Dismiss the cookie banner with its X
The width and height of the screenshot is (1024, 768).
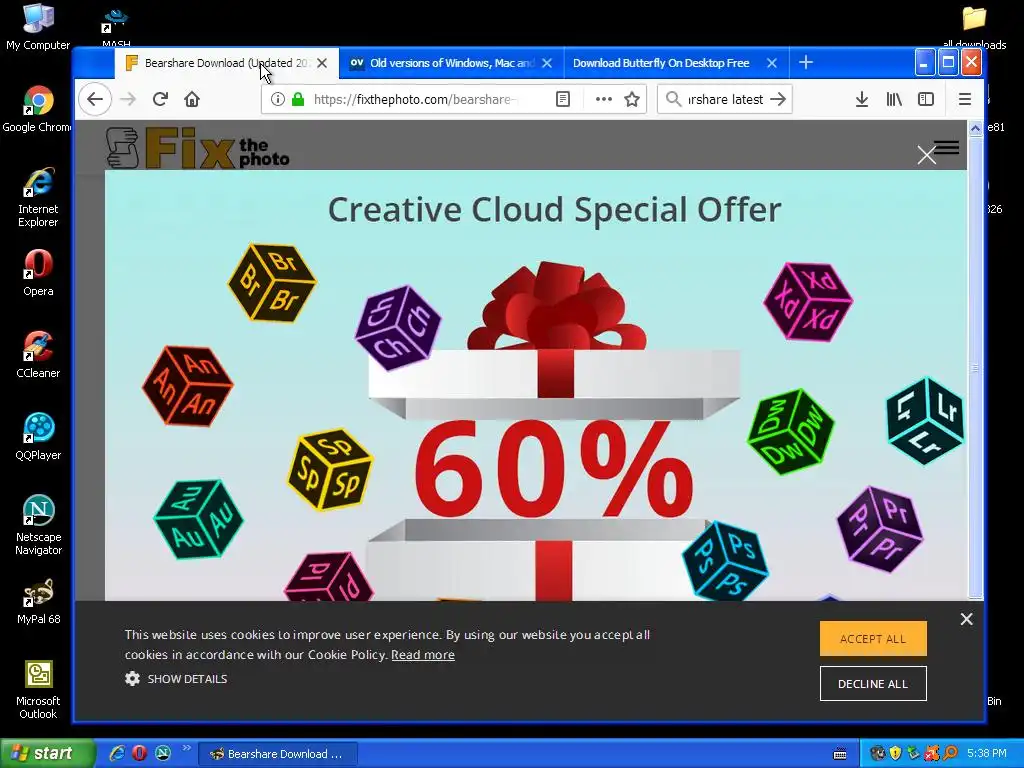(967, 619)
